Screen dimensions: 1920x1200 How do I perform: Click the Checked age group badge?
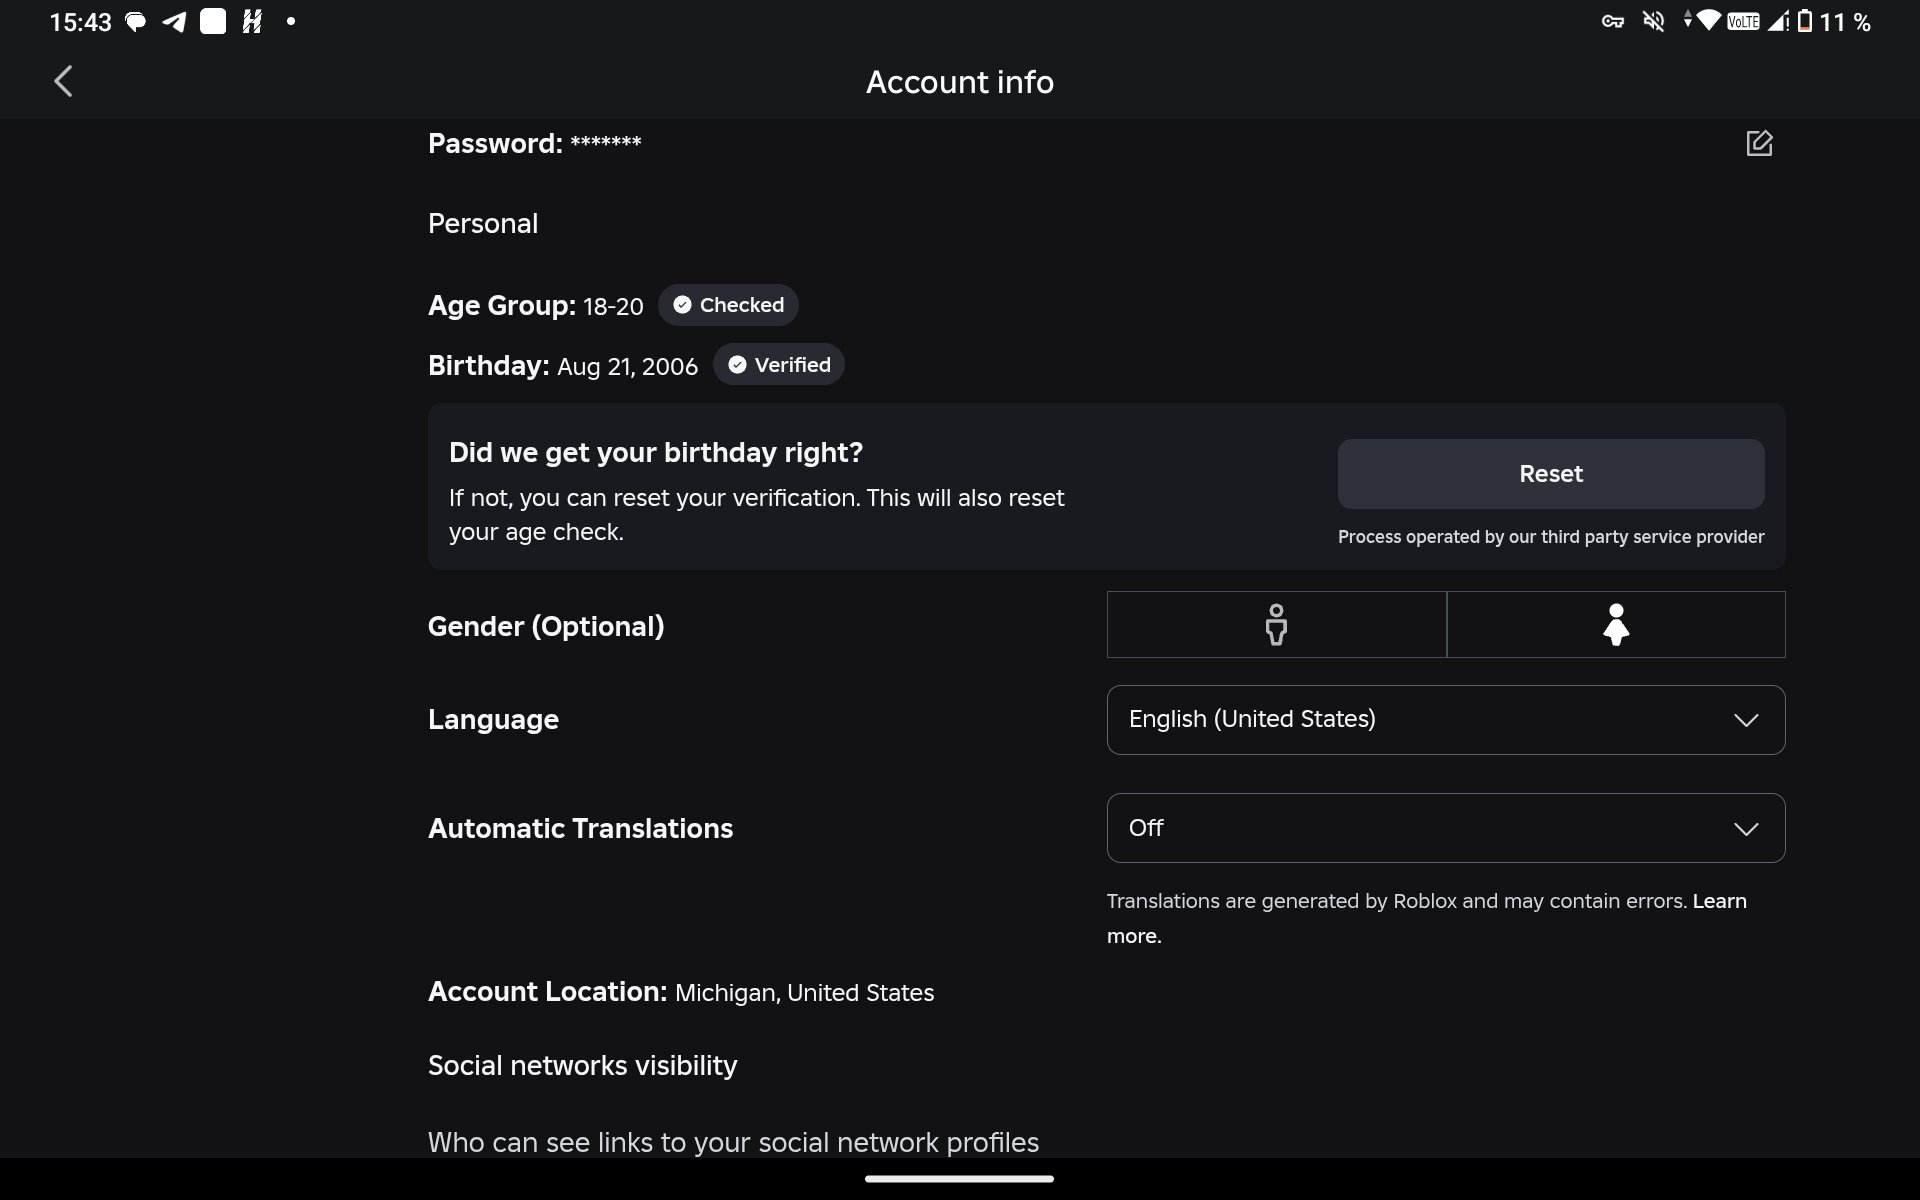728,305
